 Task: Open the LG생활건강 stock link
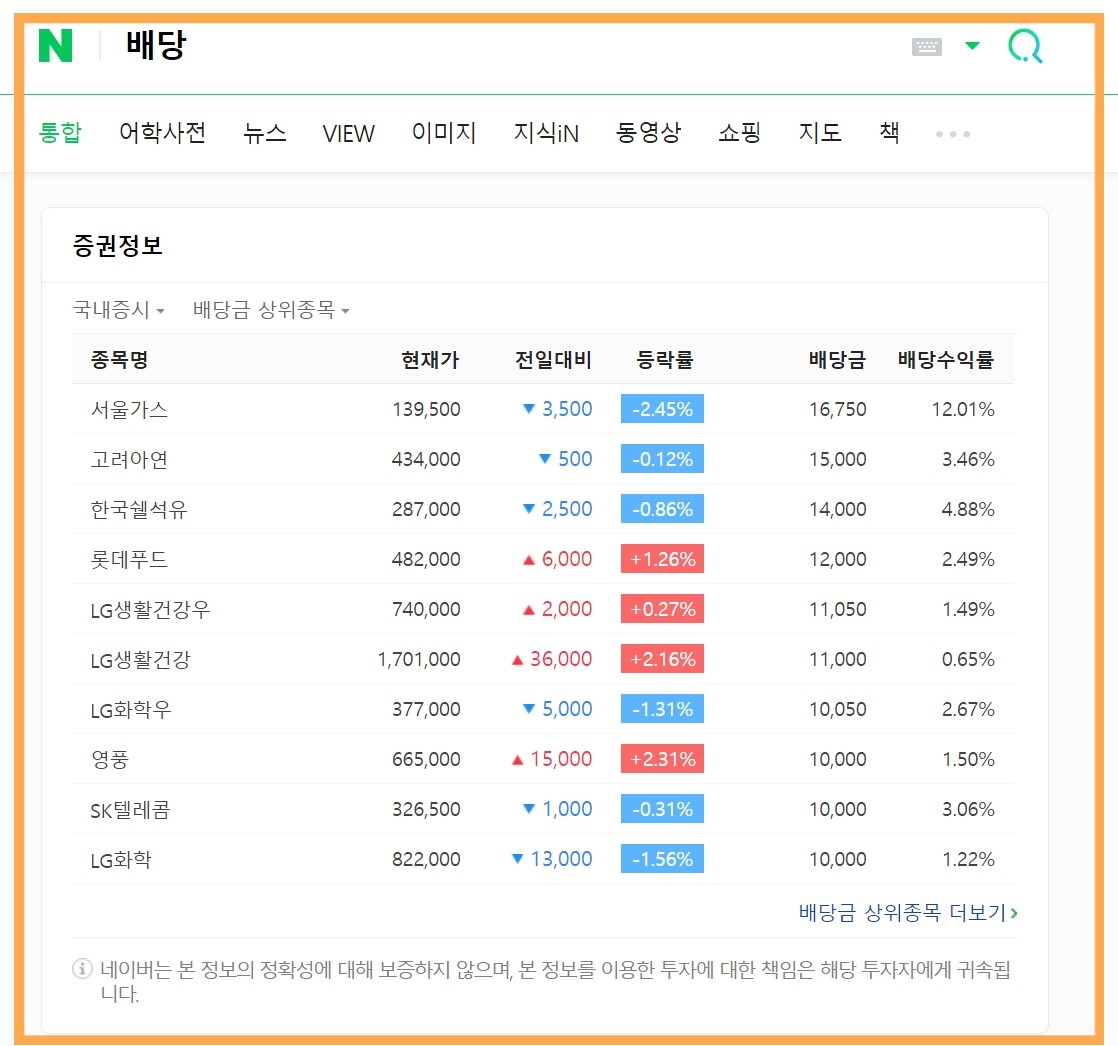(140, 660)
